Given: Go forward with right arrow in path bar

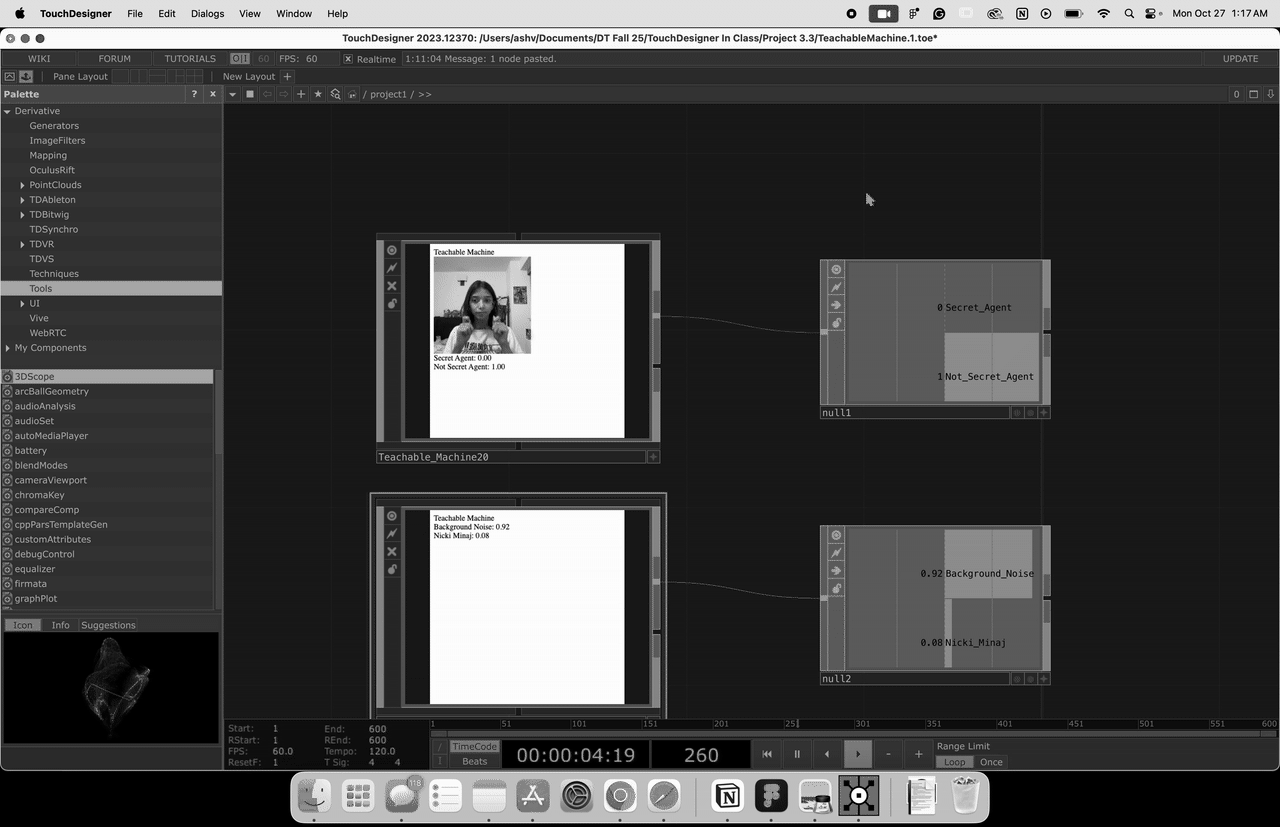Looking at the screenshot, I should (x=284, y=94).
